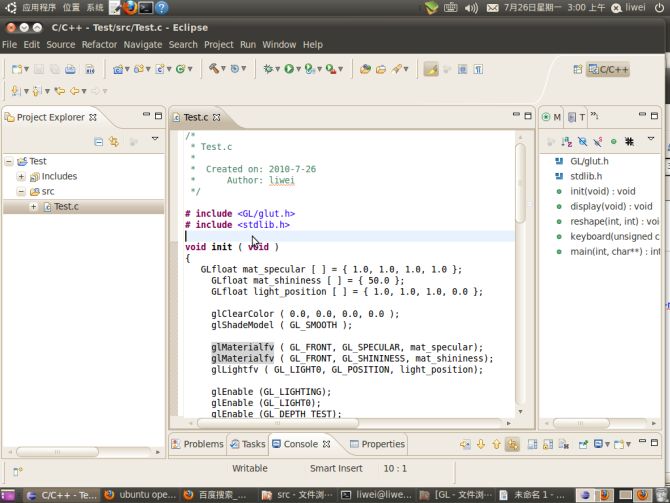Select init(void) : void in Outline
Screen dimensions: 670x503
tap(602, 191)
